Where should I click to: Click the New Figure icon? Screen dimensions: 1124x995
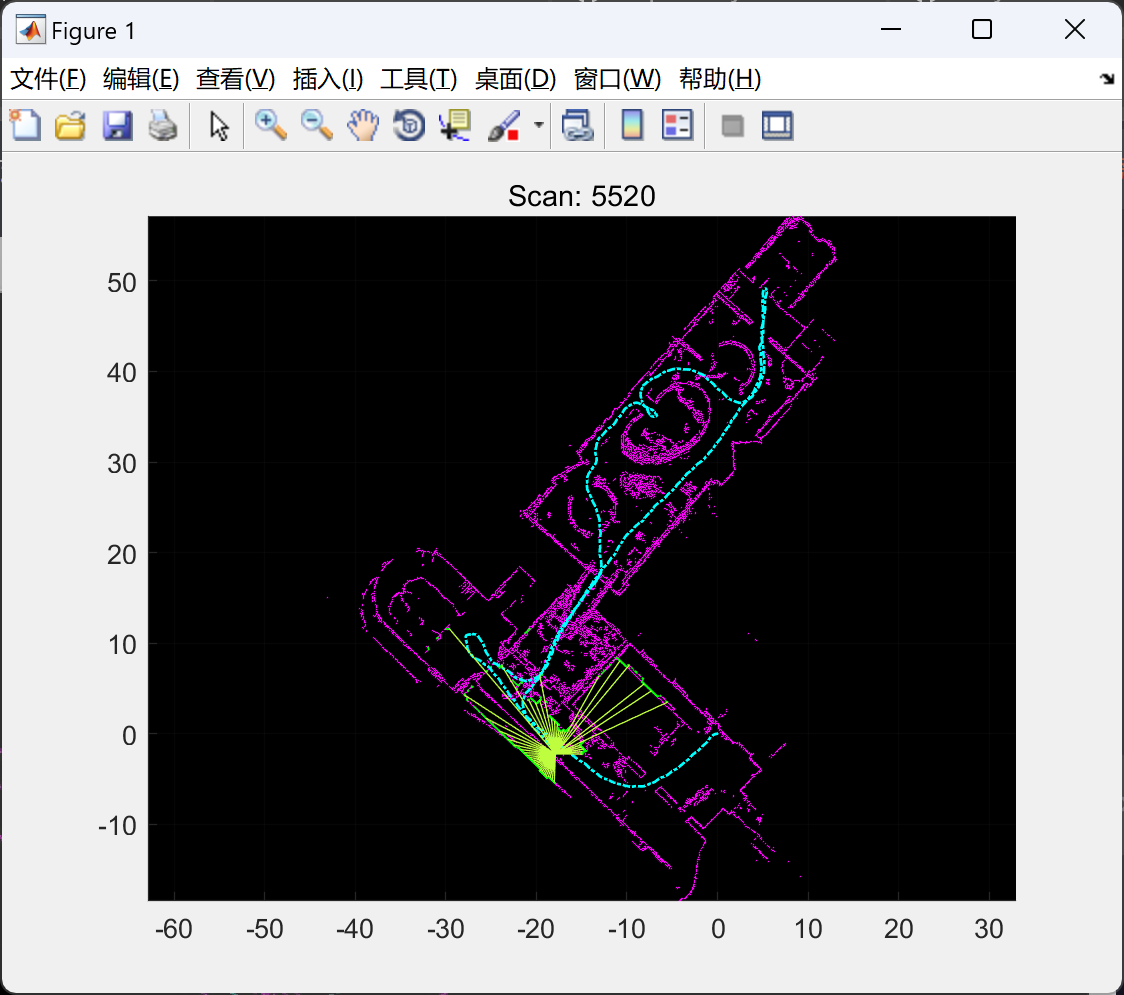(25, 125)
